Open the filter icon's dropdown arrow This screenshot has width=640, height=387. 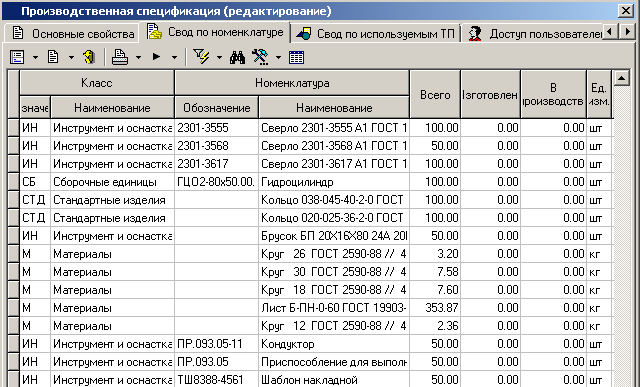[219, 58]
